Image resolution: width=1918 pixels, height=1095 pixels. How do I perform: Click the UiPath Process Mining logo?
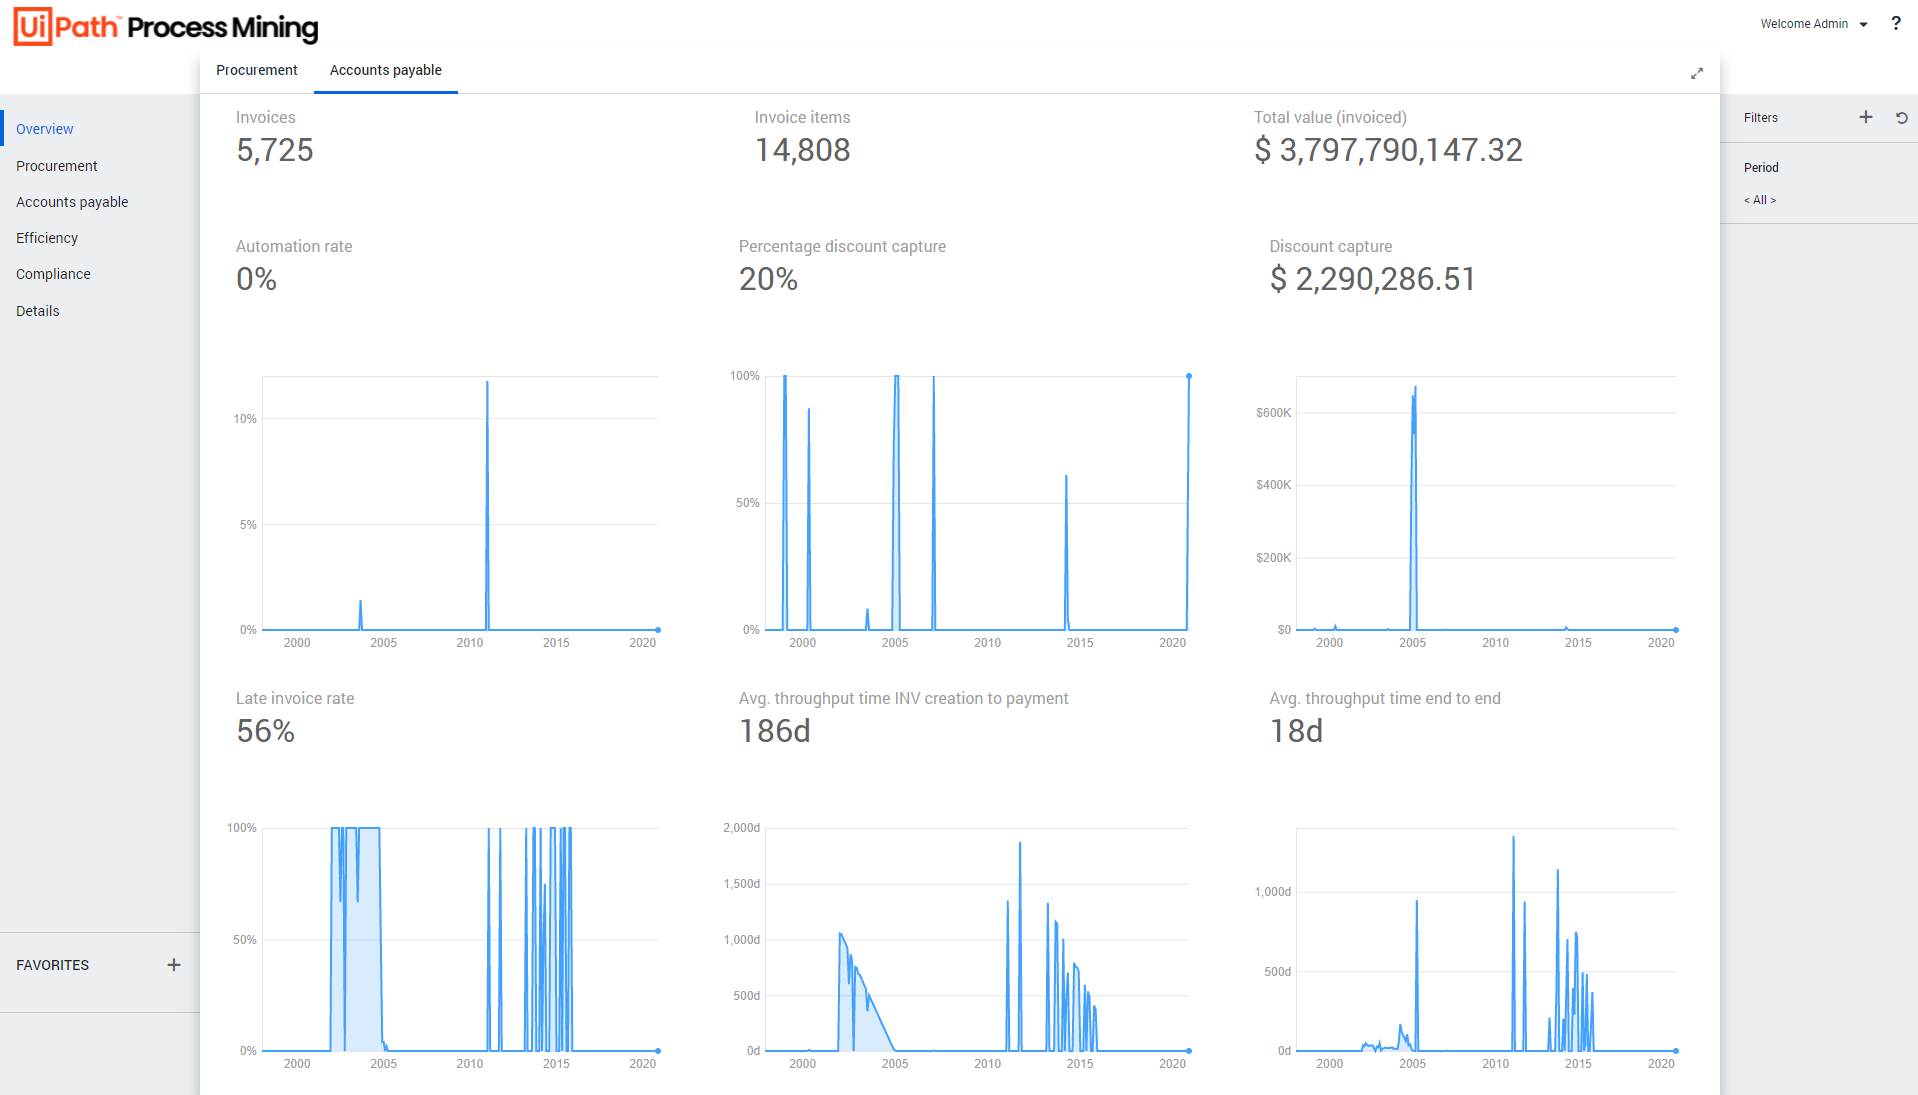tap(166, 27)
